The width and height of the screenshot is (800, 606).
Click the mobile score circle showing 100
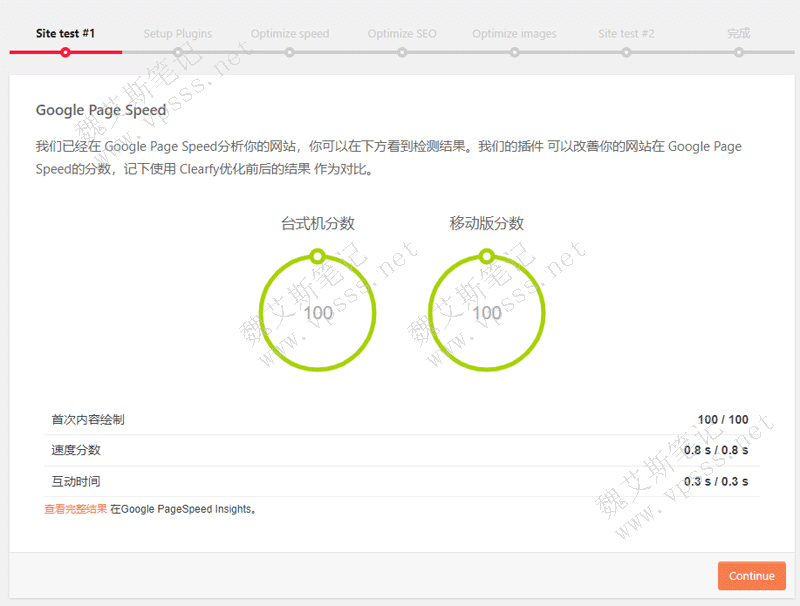click(x=487, y=312)
